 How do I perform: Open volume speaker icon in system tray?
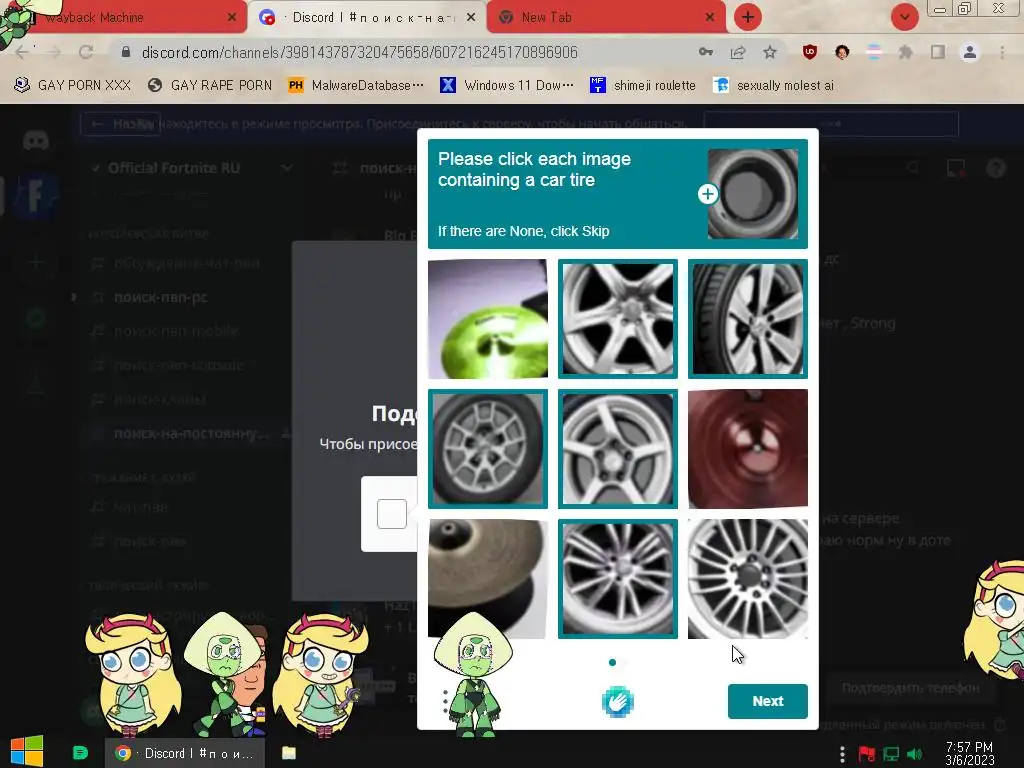915,754
